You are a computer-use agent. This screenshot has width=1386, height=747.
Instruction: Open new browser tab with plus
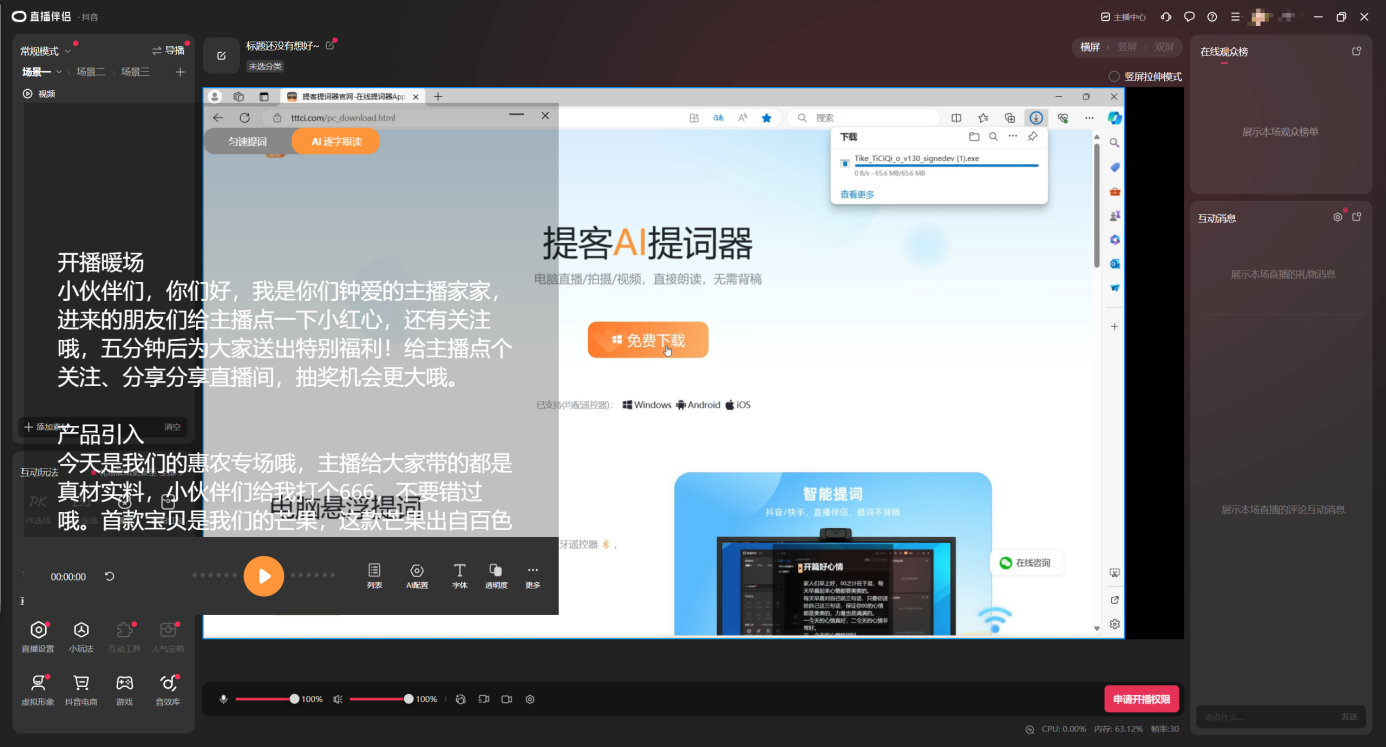[438, 97]
